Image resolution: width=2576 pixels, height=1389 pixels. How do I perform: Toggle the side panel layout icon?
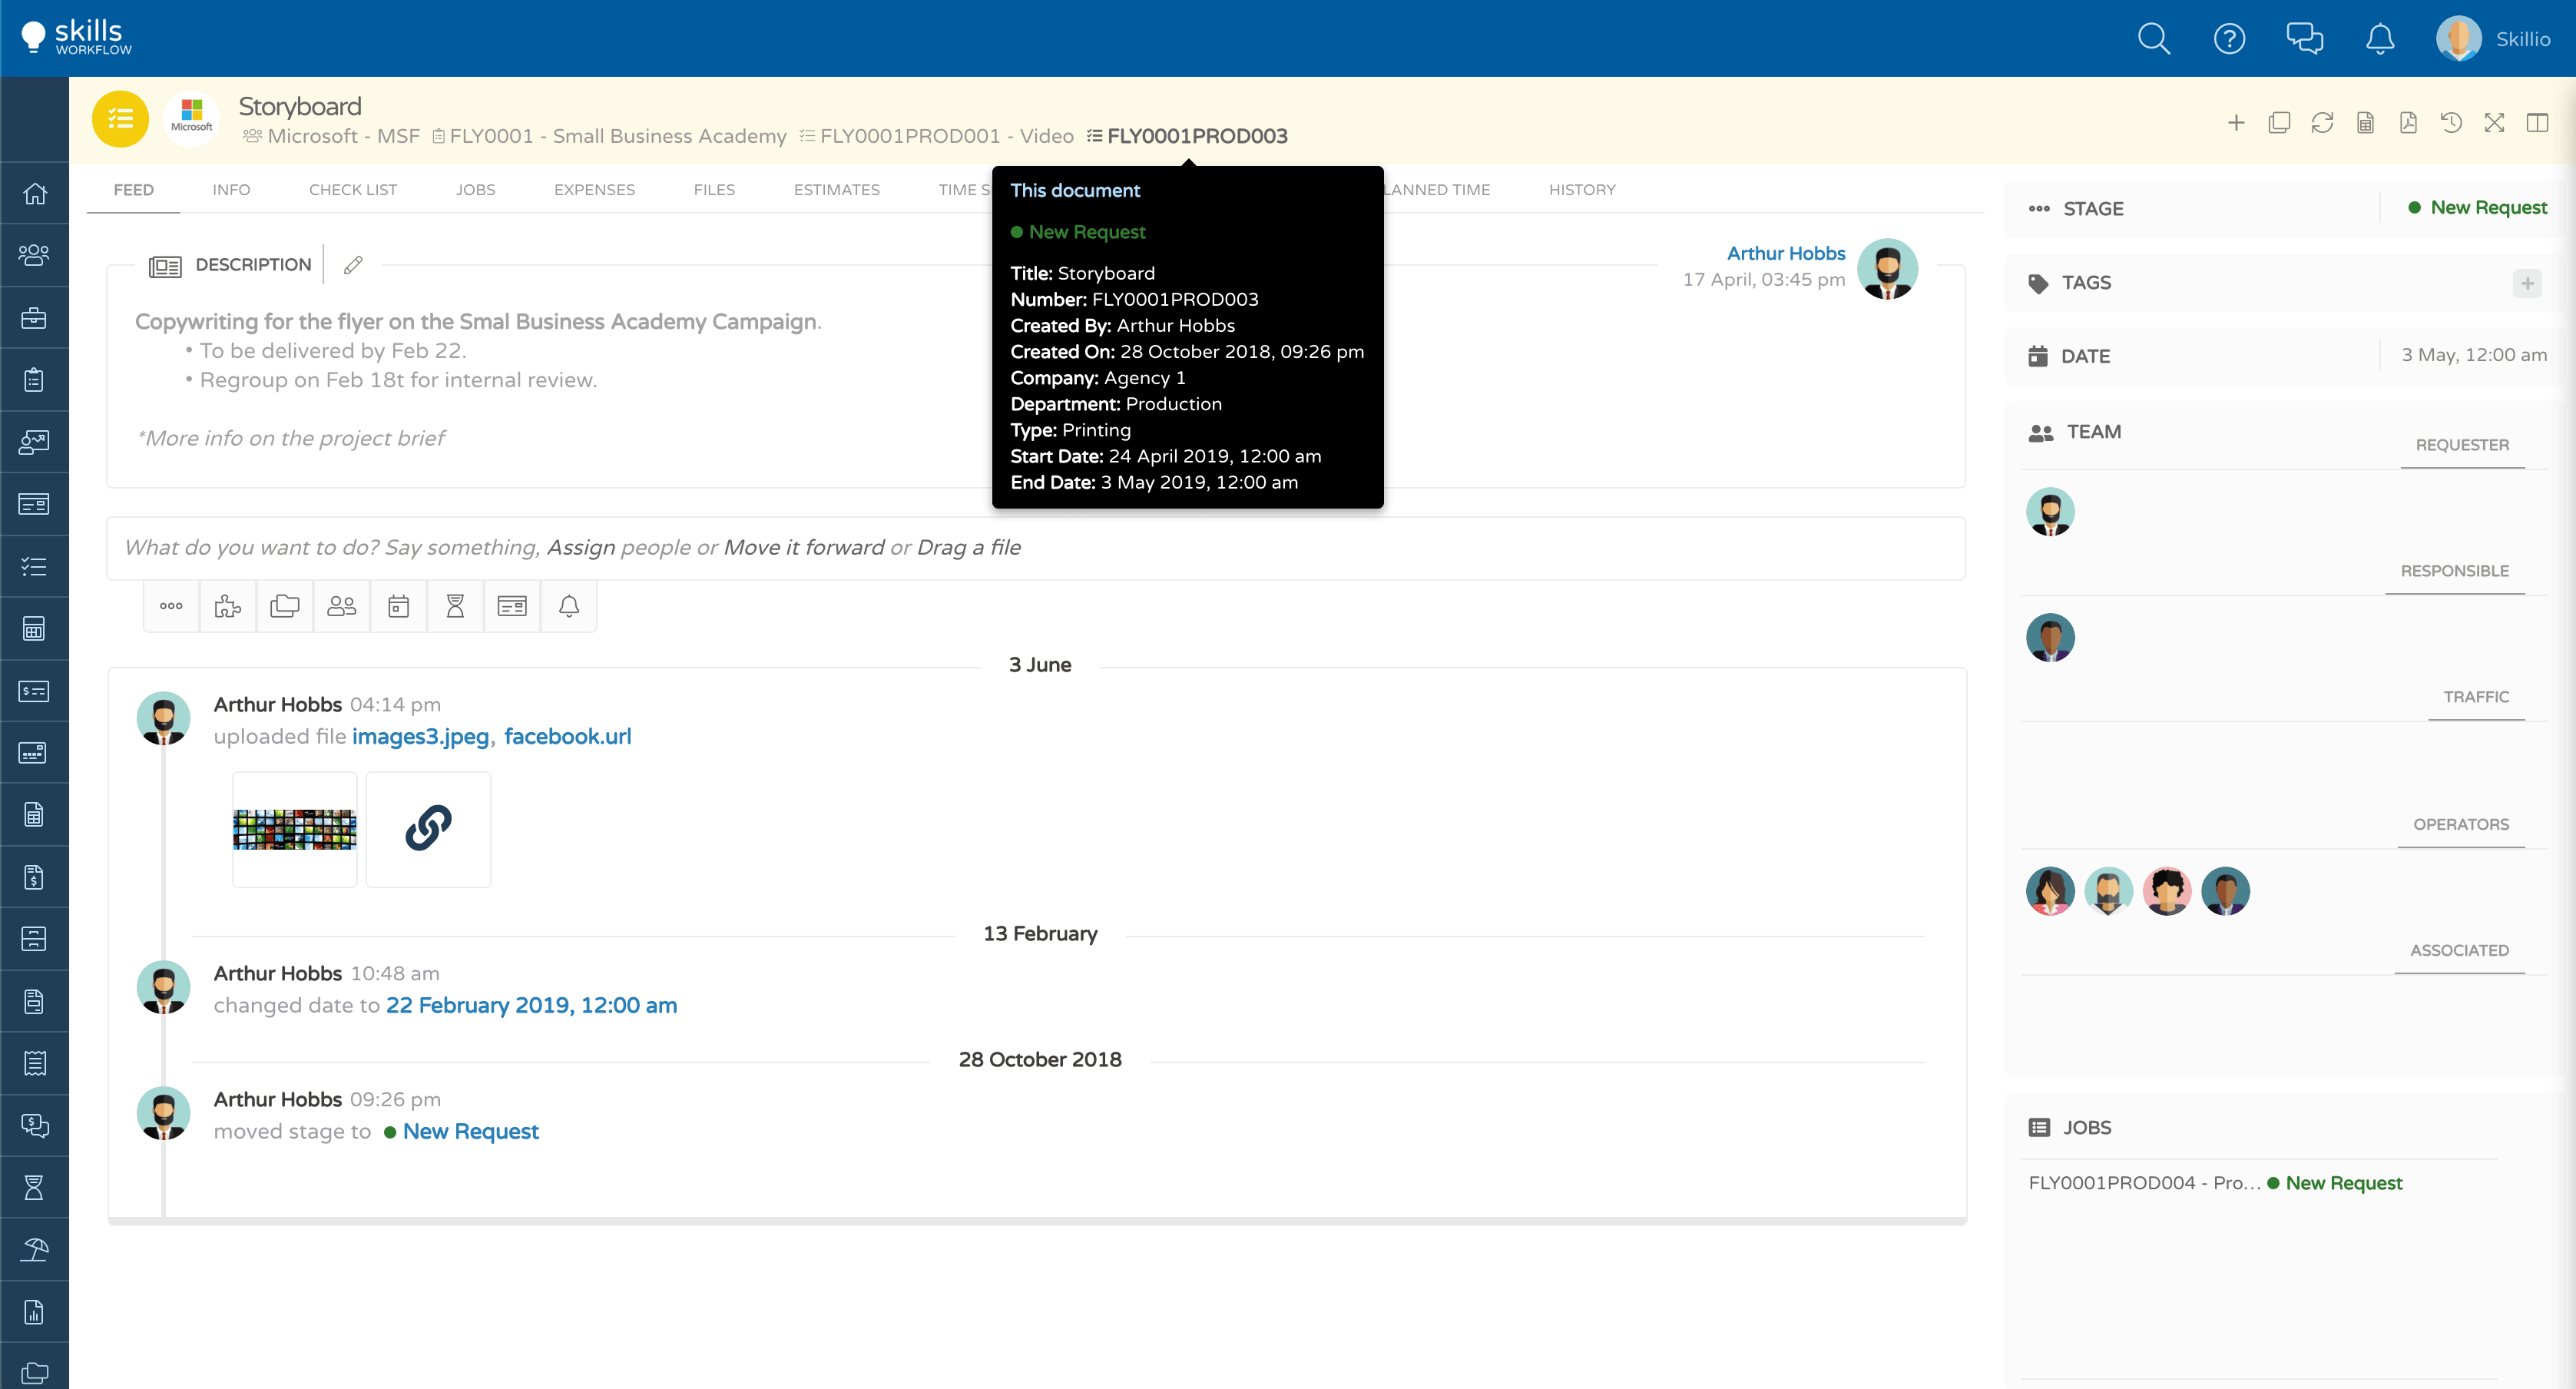point(2537,123)
